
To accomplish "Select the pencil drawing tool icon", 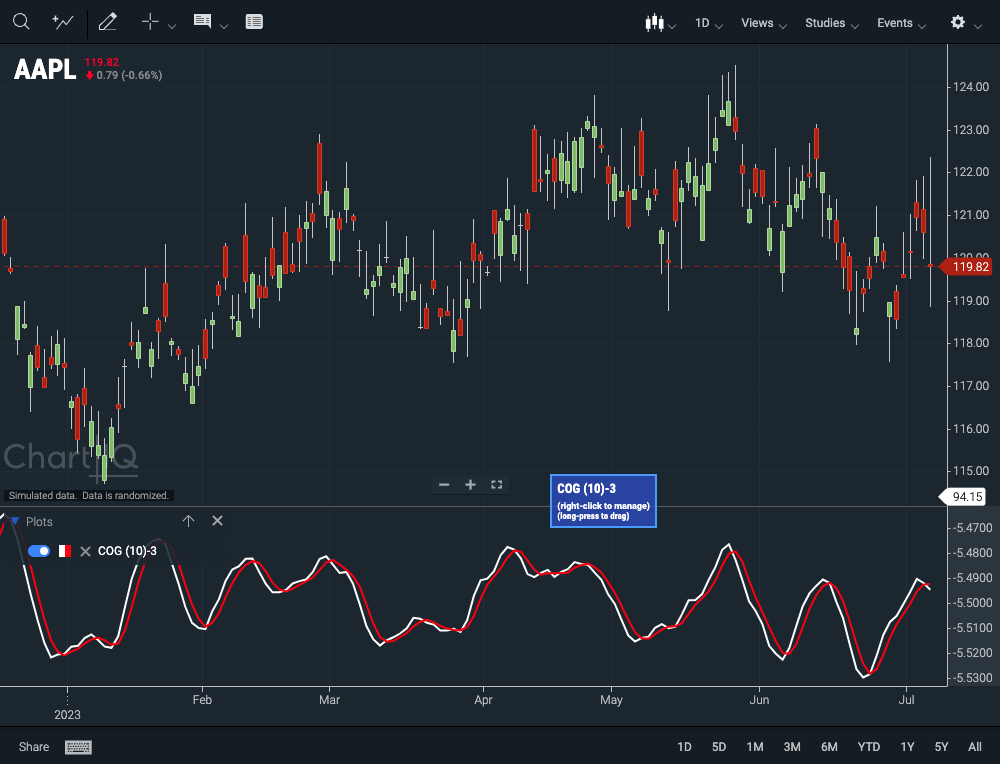I will [x=108, y=22].
